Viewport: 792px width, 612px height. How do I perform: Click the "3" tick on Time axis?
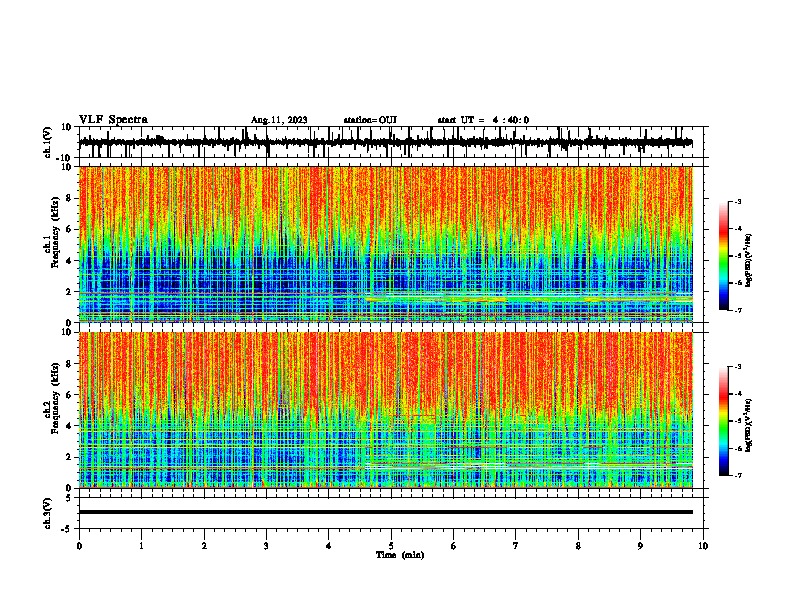[266, 546]
